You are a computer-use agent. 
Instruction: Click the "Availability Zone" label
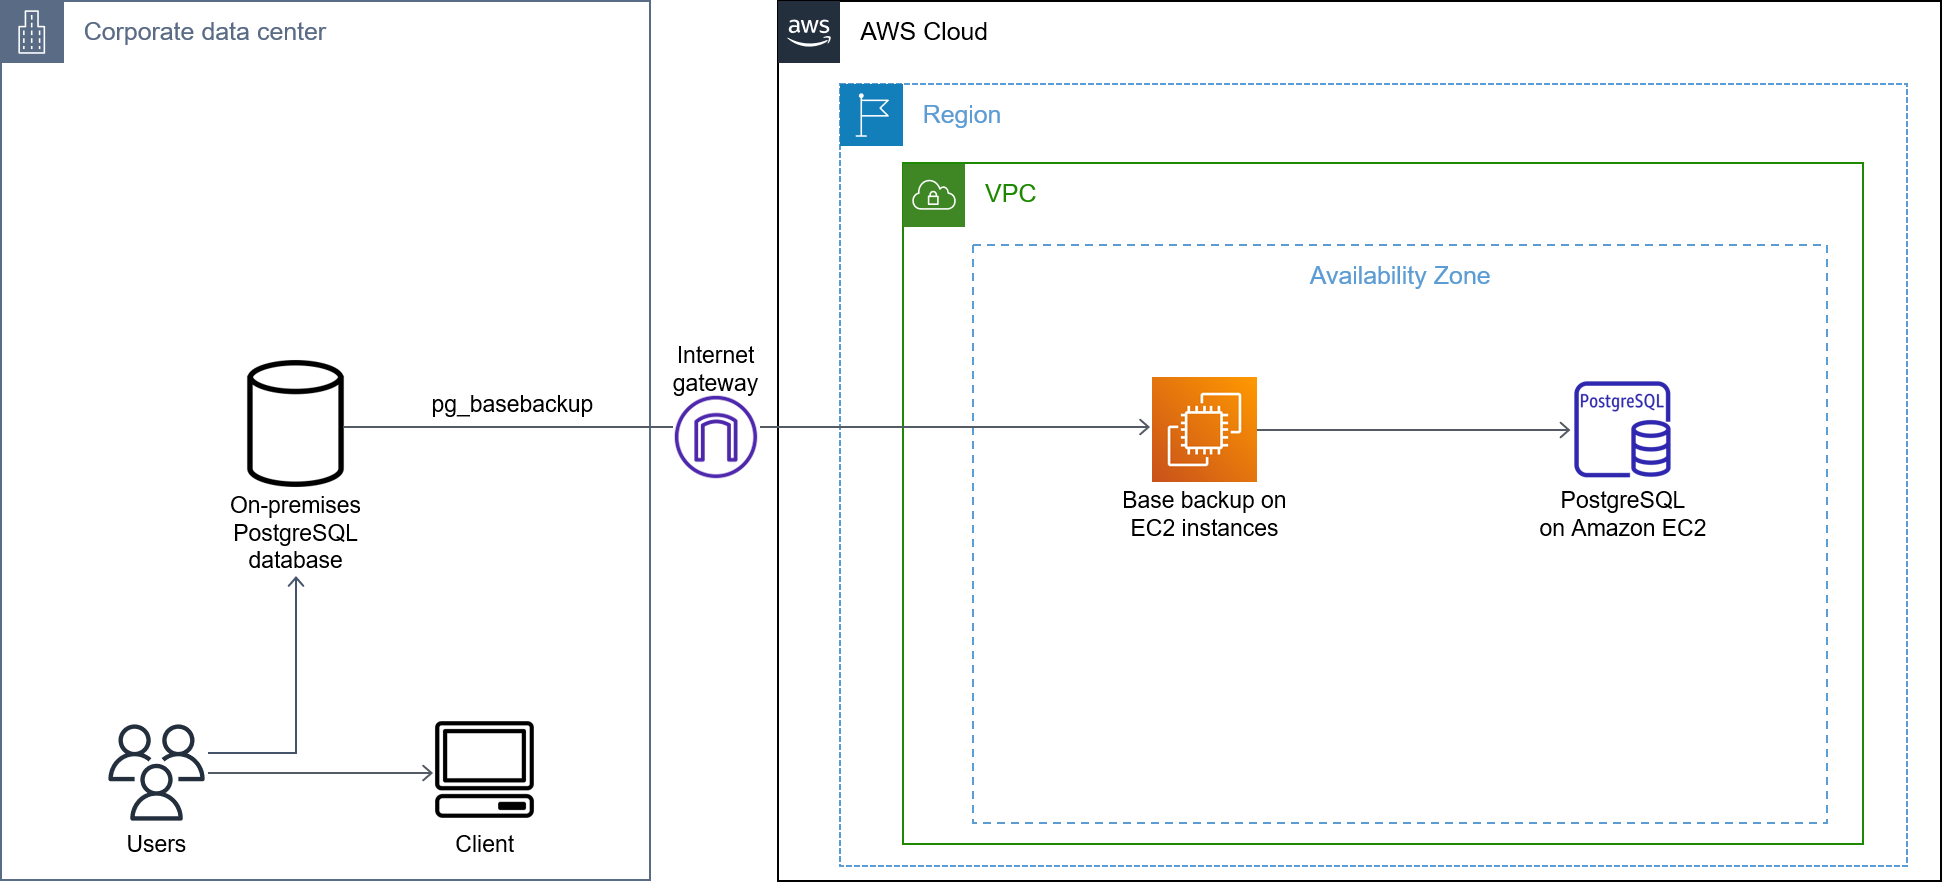1399,276
